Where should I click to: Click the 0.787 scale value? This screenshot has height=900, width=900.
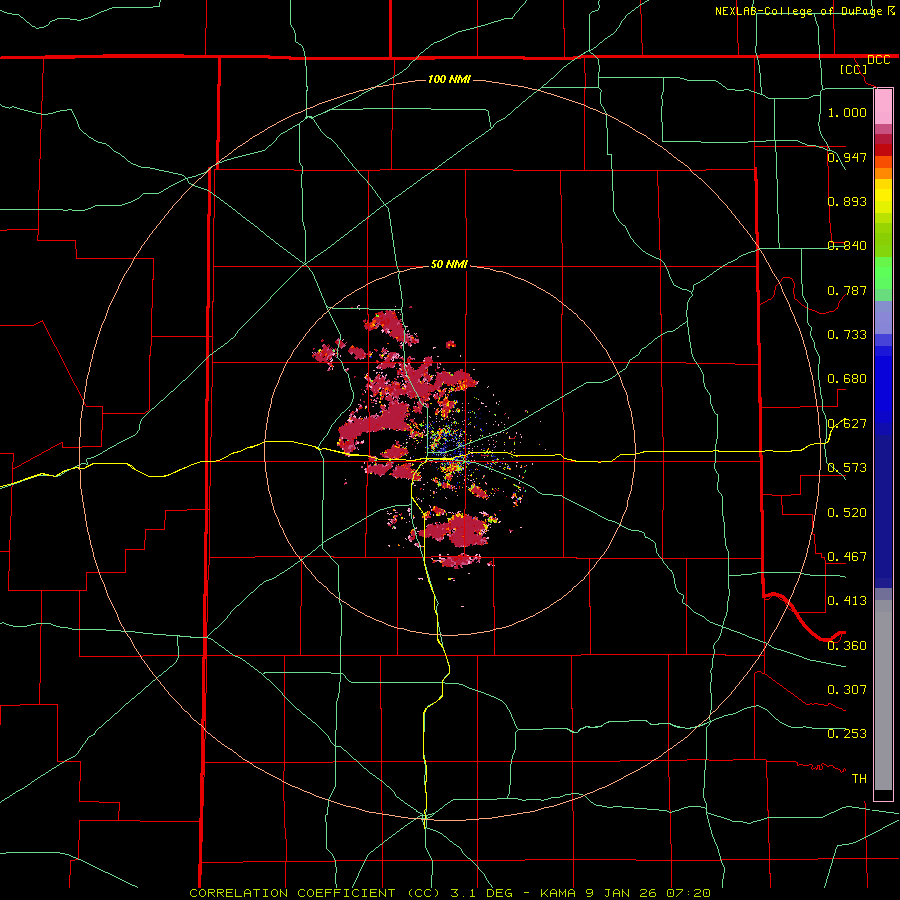coord(847,290)
